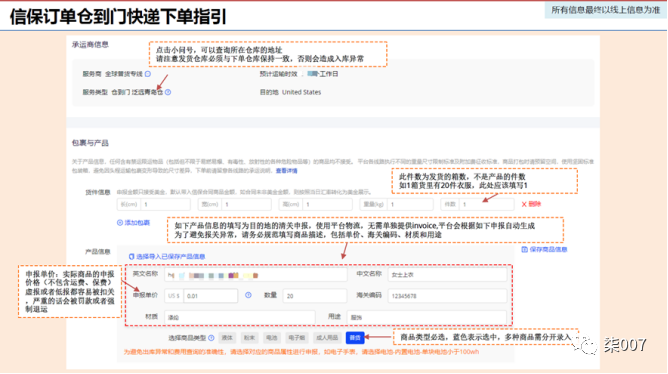Viewport: 668px width, 374px height.
Task: Click the 英文名称 English name field
Action: 256,275
